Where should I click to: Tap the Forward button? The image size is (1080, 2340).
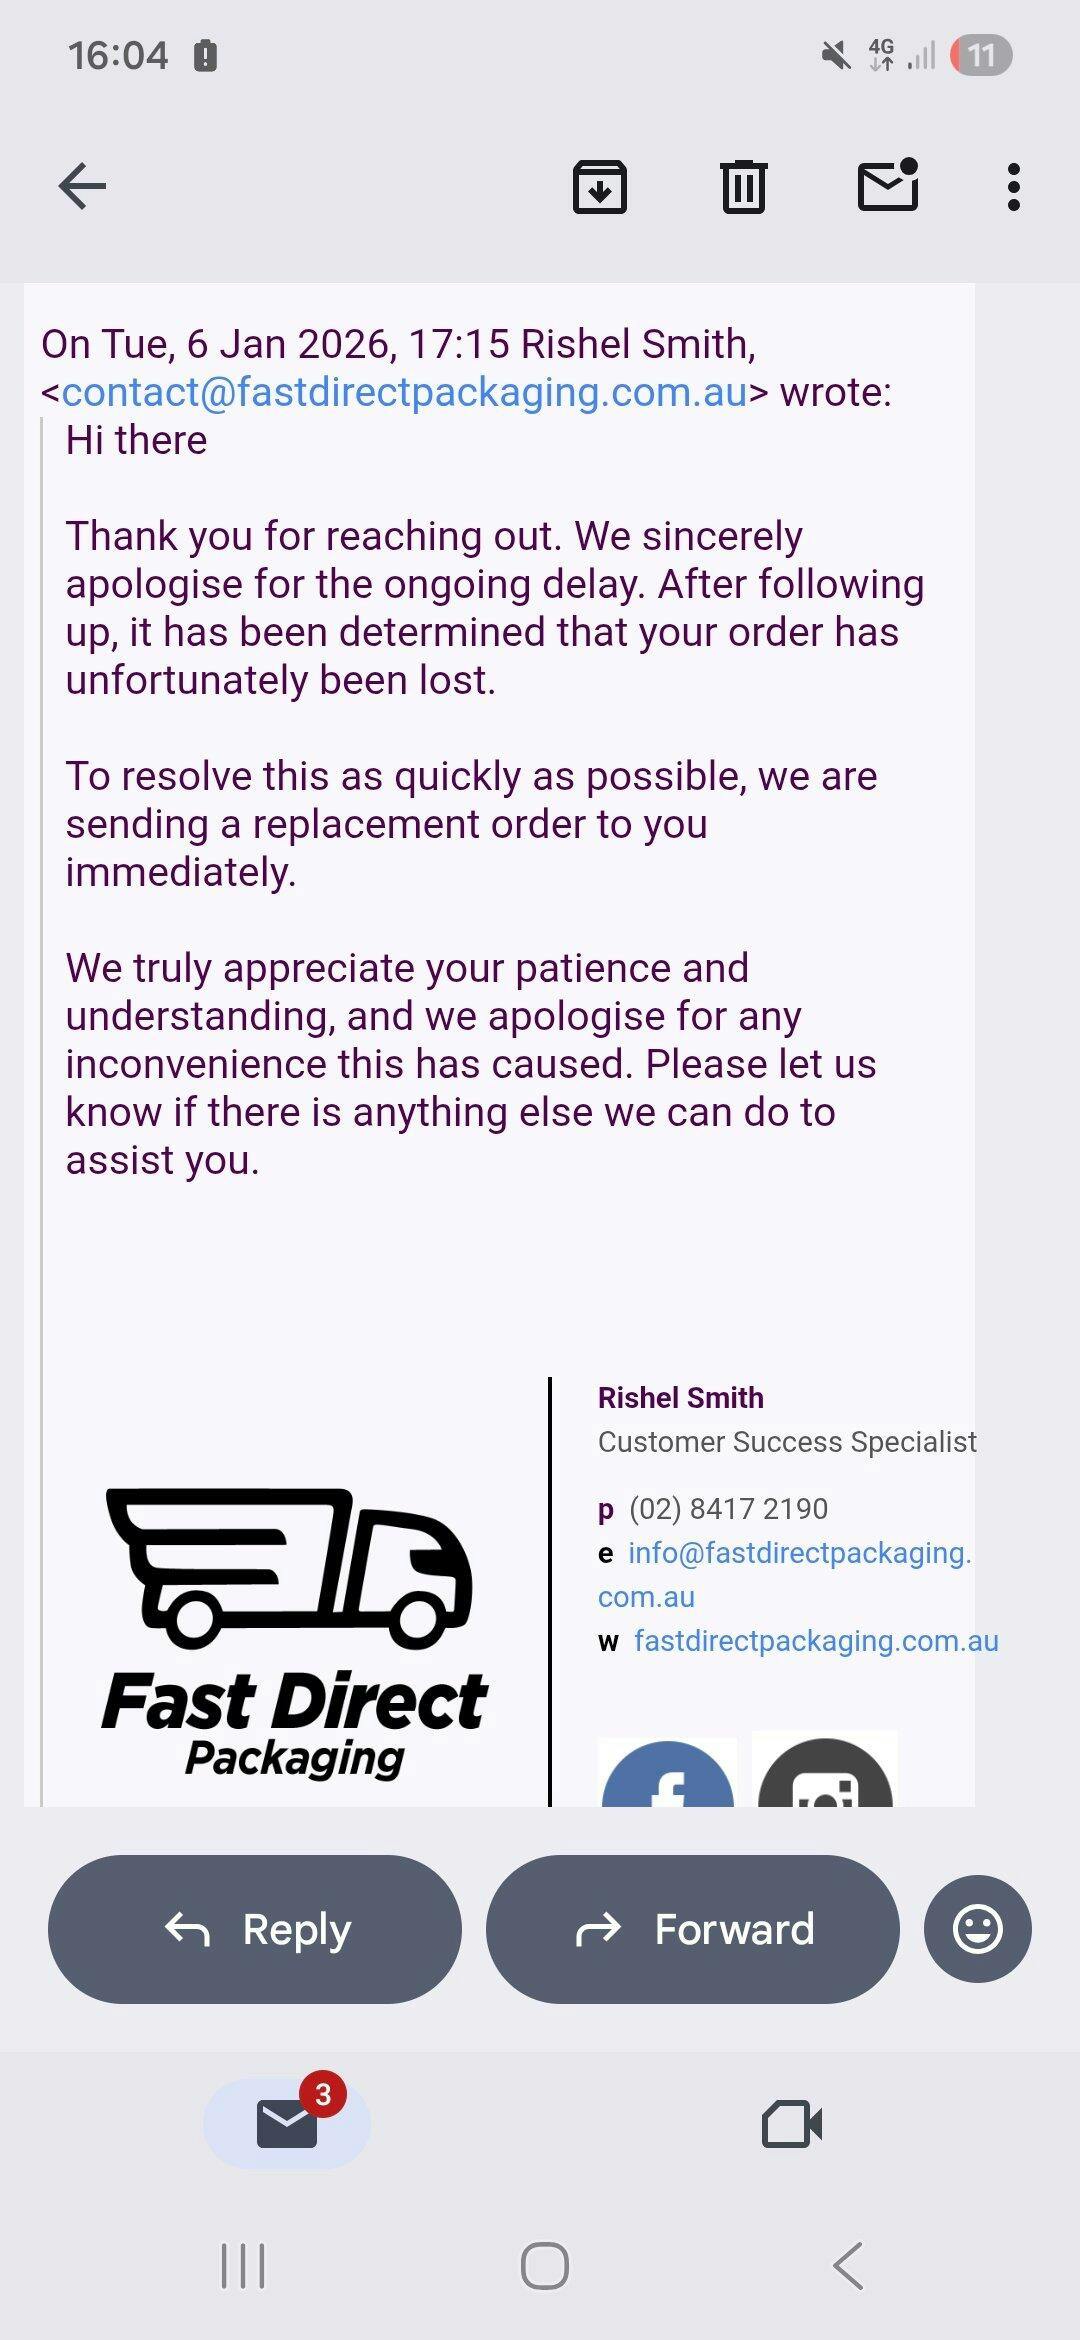[x=692, y=1929]
